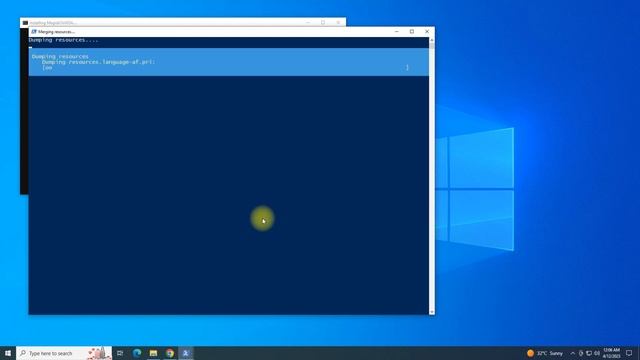Click the console scrollbar down arrow

[x=432, y=311]
